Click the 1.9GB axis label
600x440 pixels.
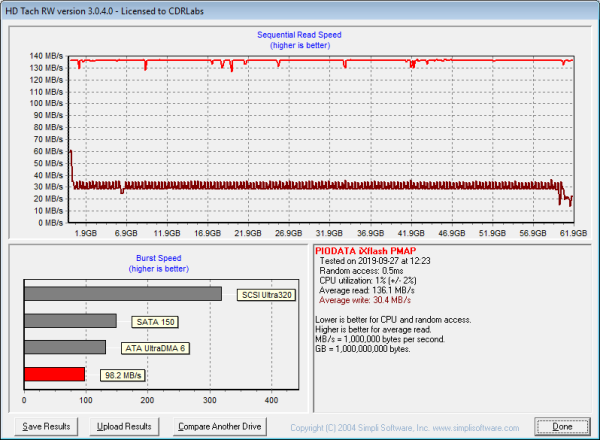click(86, 233)
